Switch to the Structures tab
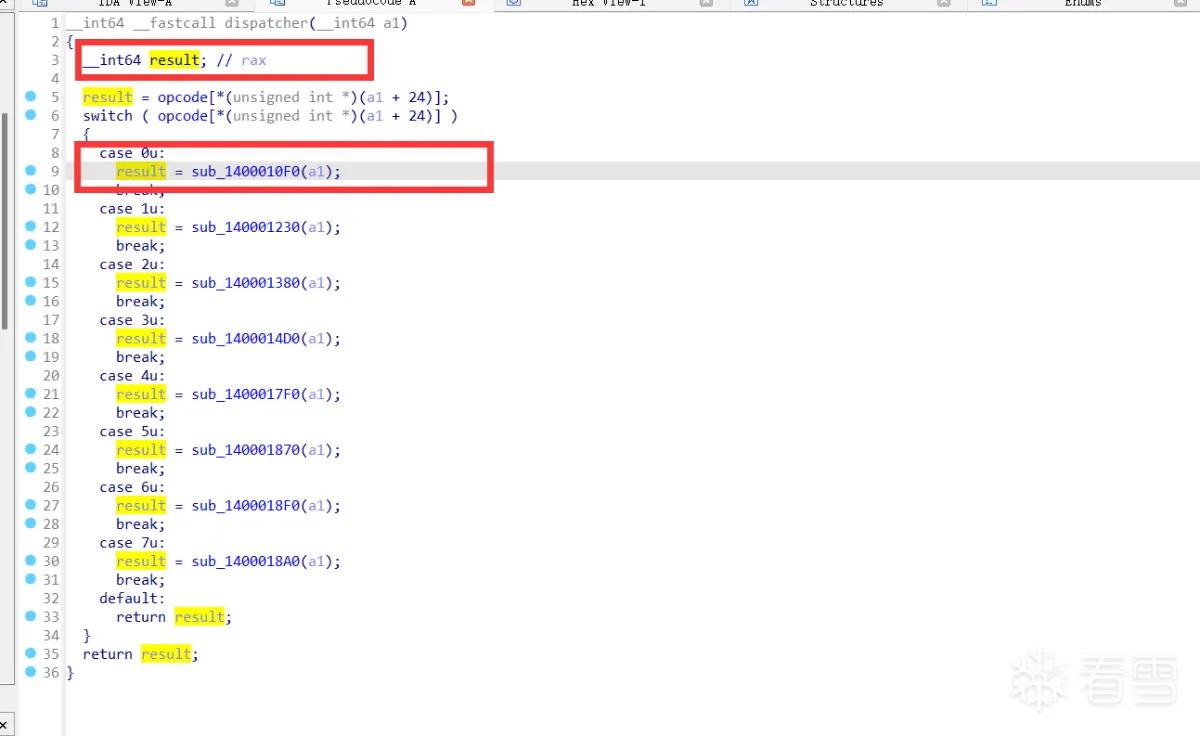 (x=846, y=3)
